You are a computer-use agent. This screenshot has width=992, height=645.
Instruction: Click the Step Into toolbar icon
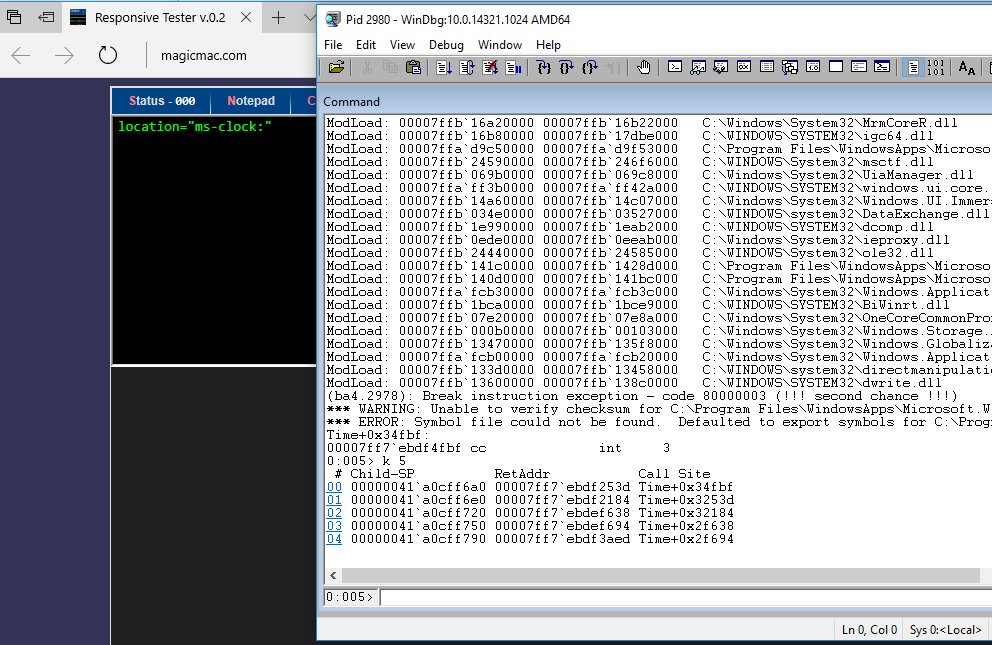click(x=543, y=68)
